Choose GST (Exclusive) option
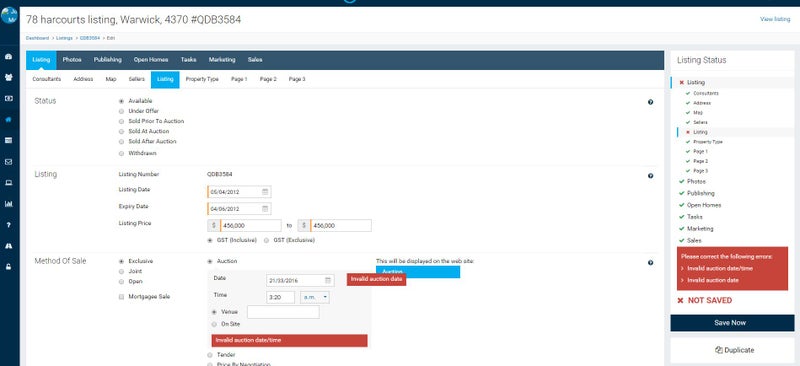The height and width of the screenshot is (366, 800). coord(266,240)
